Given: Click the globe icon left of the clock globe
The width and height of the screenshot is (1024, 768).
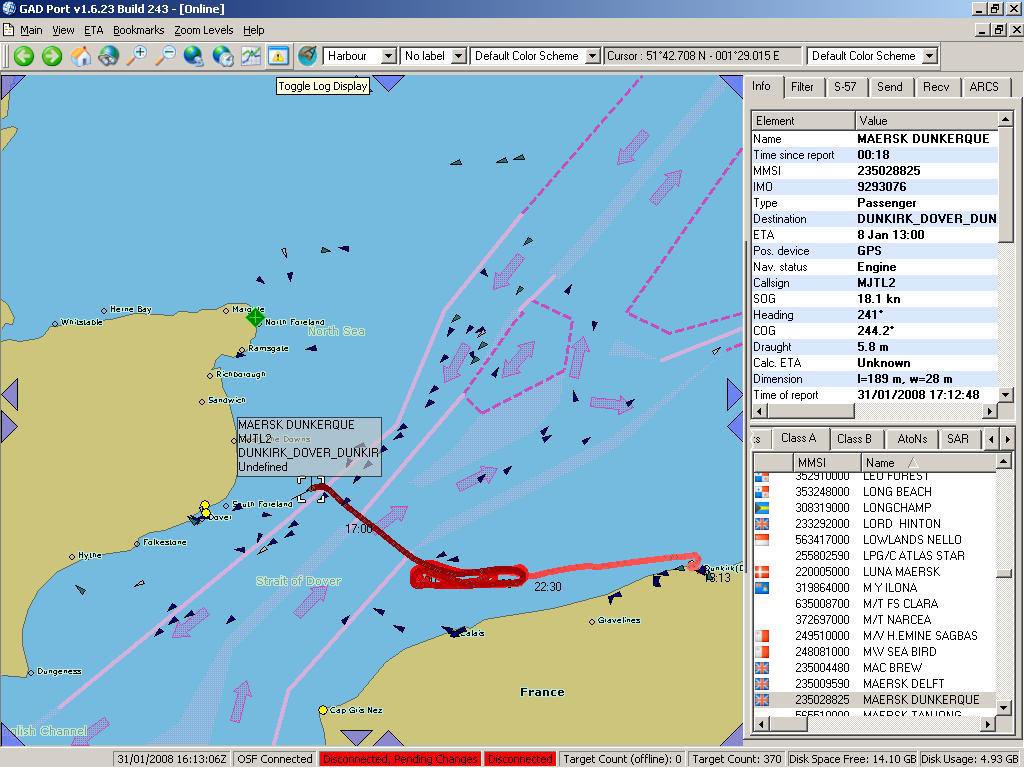Looking at the screenshot, I should click(193, 56).
